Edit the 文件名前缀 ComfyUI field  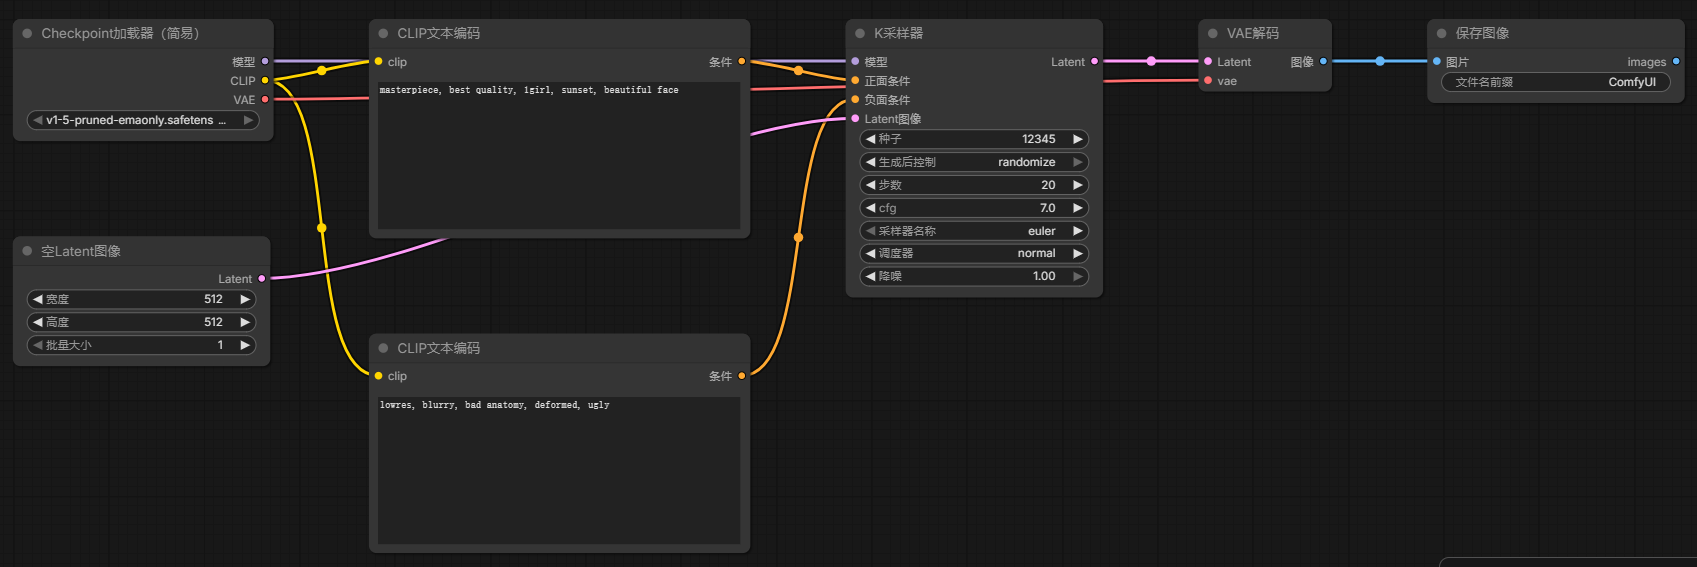pyautogui.click(x=1556, y=82)
